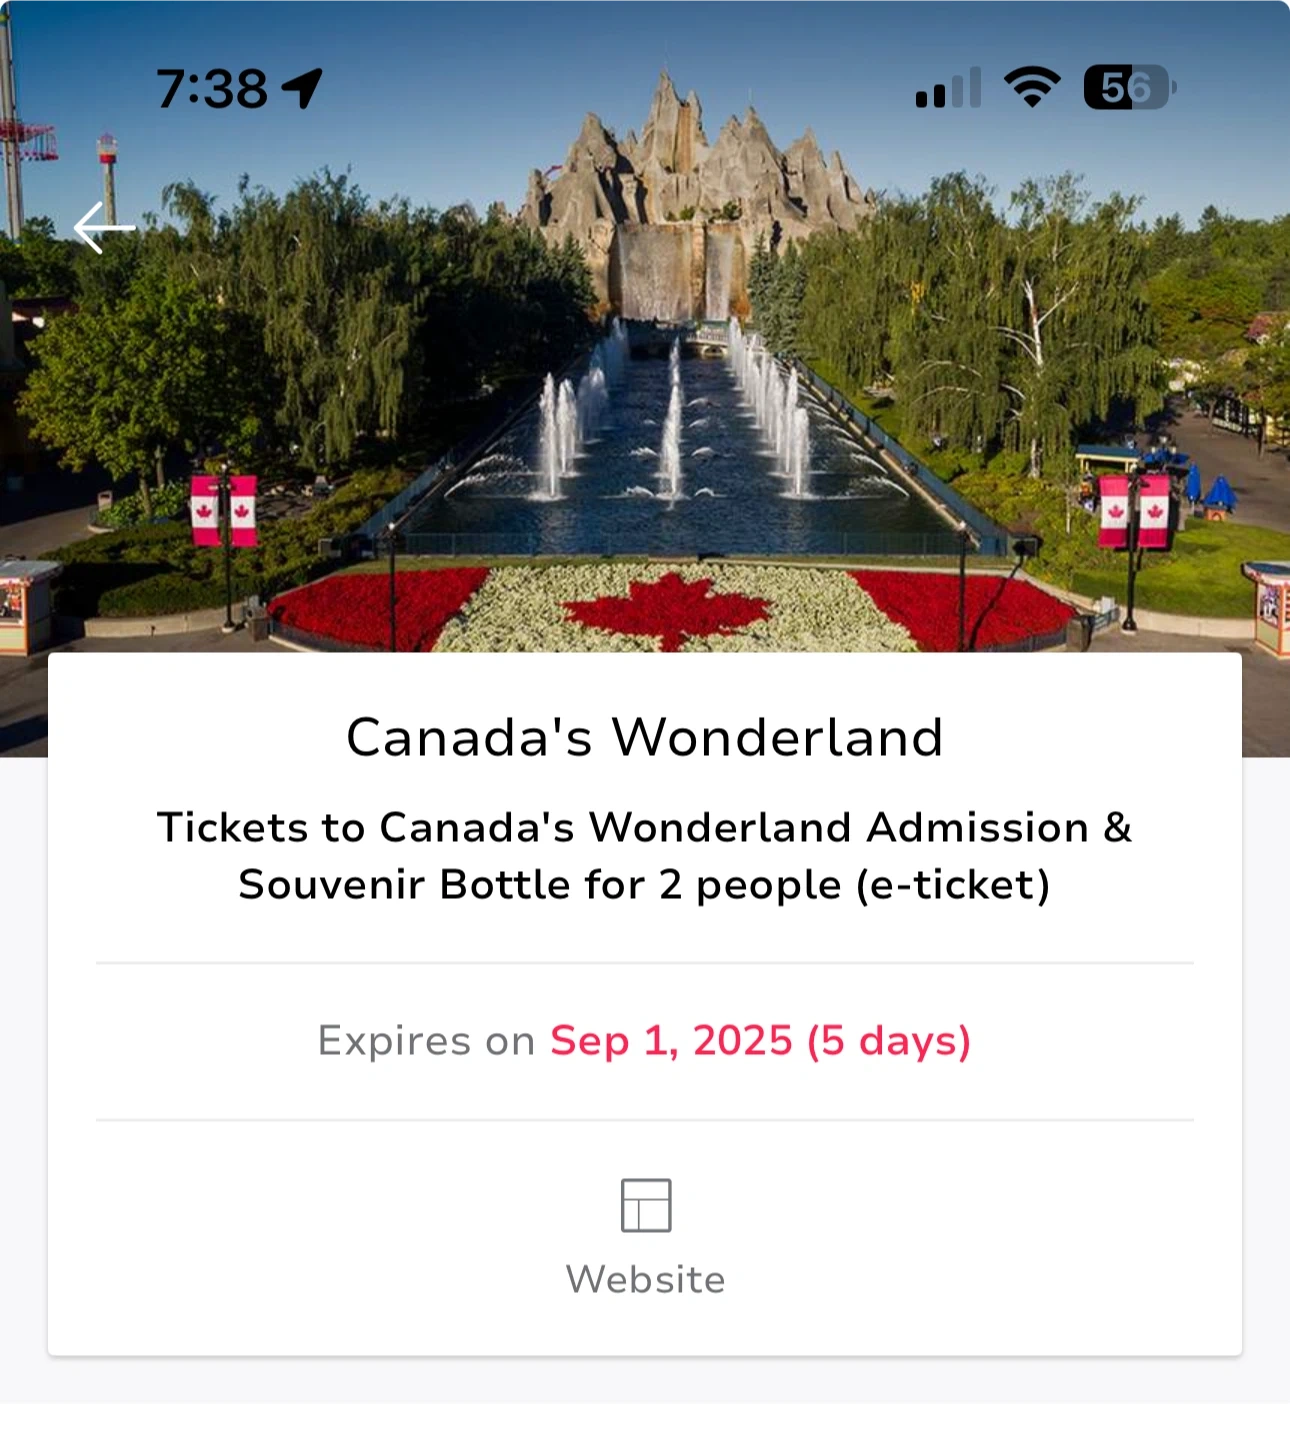The height and width of the screenshot is (1440, 1290).
Task: Tap the maple leaf flower bed
Action: (x=668, y=608)
